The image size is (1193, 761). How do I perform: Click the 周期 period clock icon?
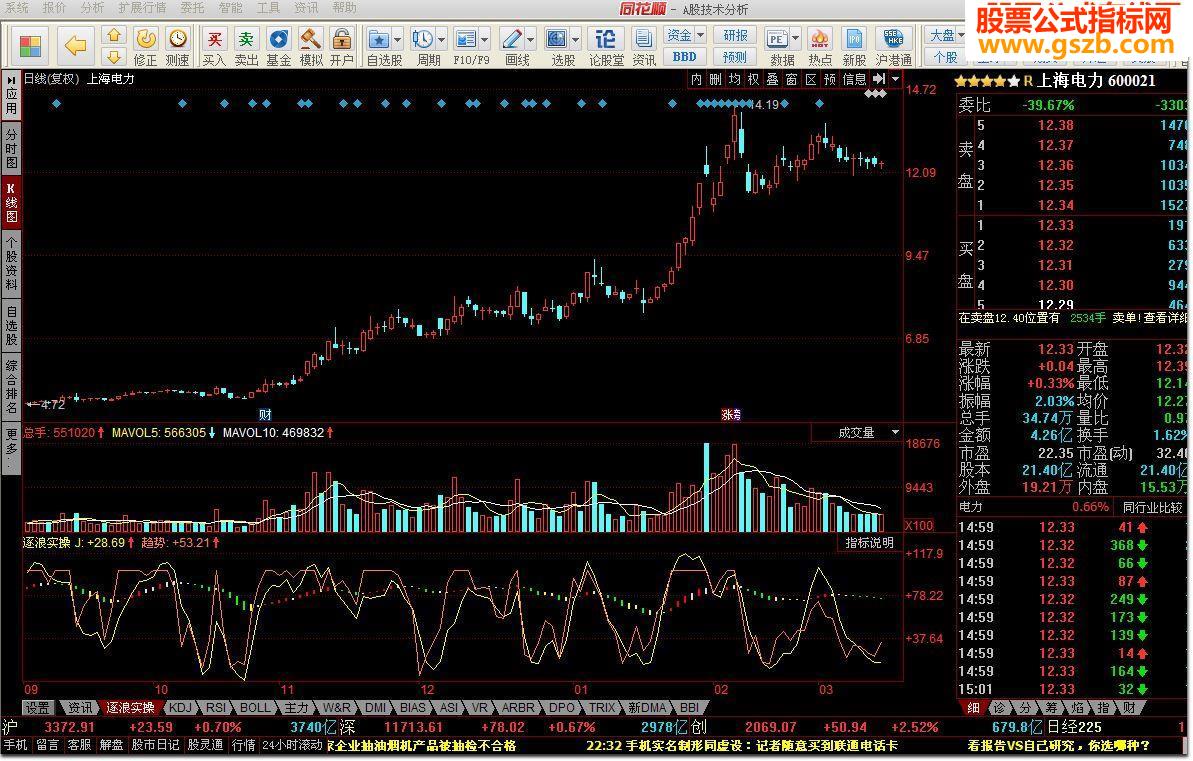[422, 38]
